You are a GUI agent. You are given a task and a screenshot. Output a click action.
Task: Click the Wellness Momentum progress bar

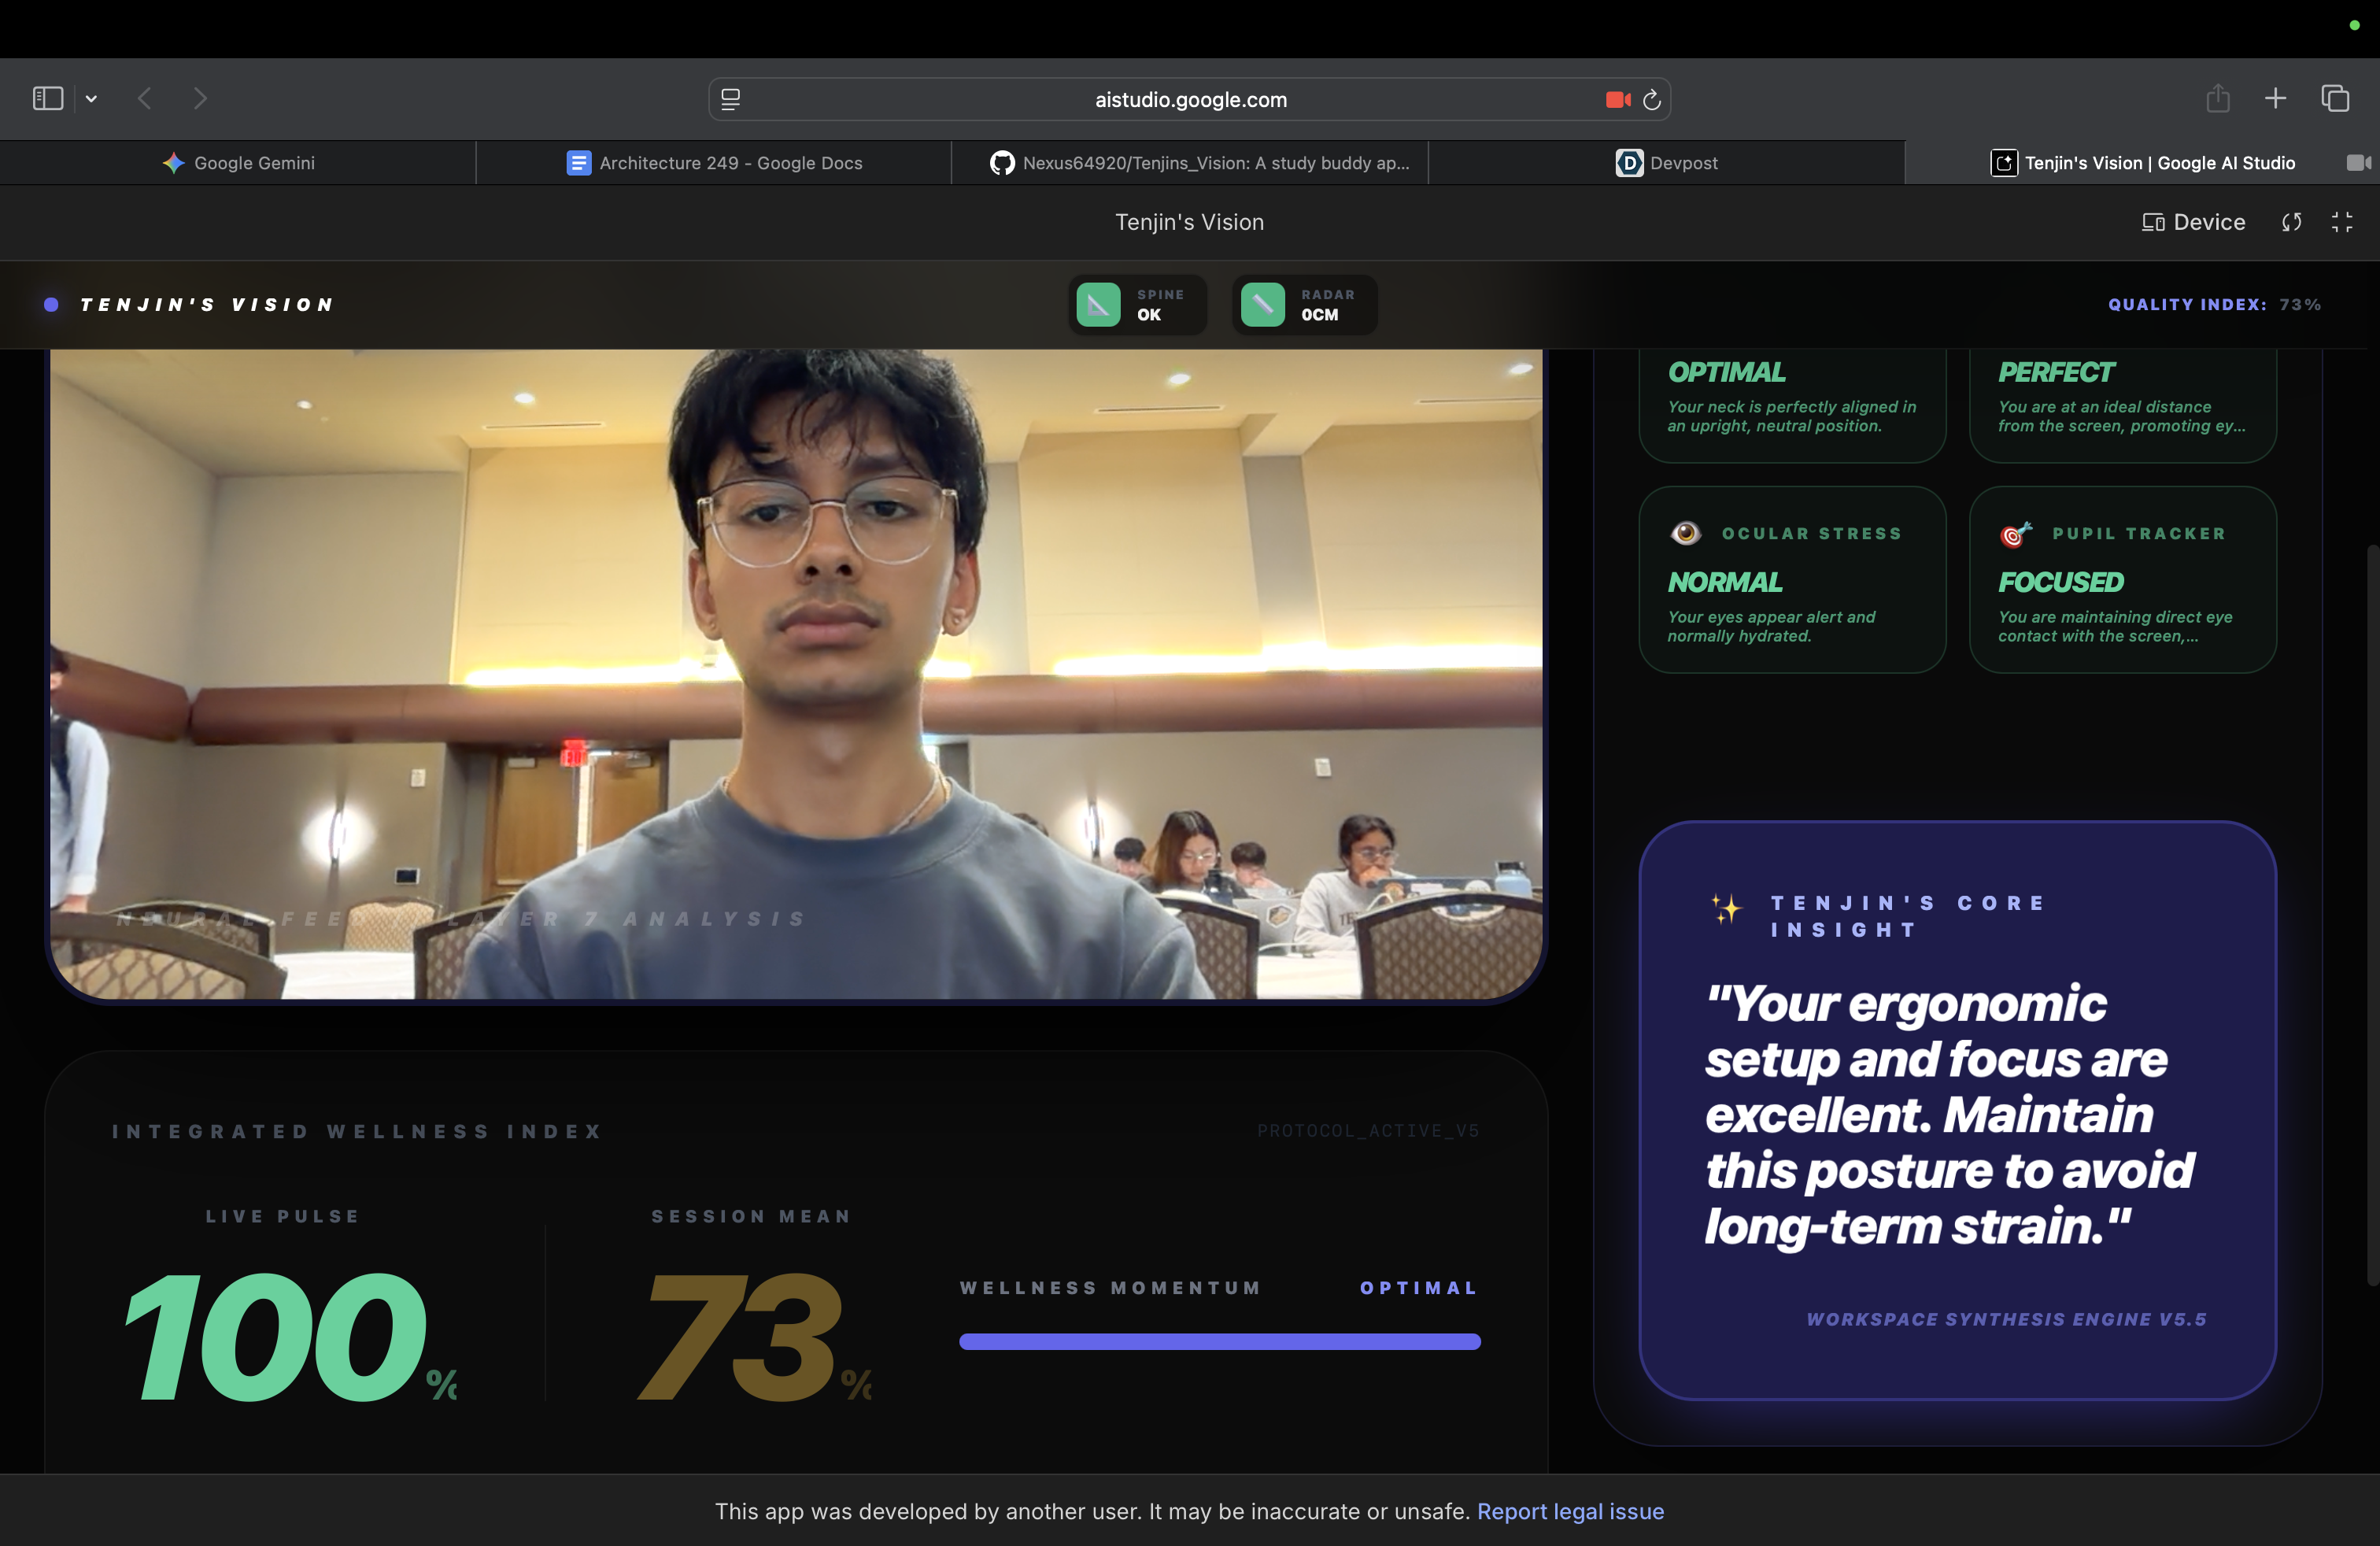(1219, 1341)
